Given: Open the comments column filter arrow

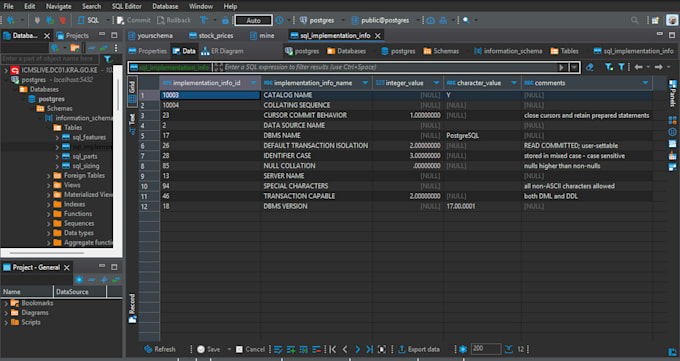Looking at the screenshot, I should (x=645, y=83).
